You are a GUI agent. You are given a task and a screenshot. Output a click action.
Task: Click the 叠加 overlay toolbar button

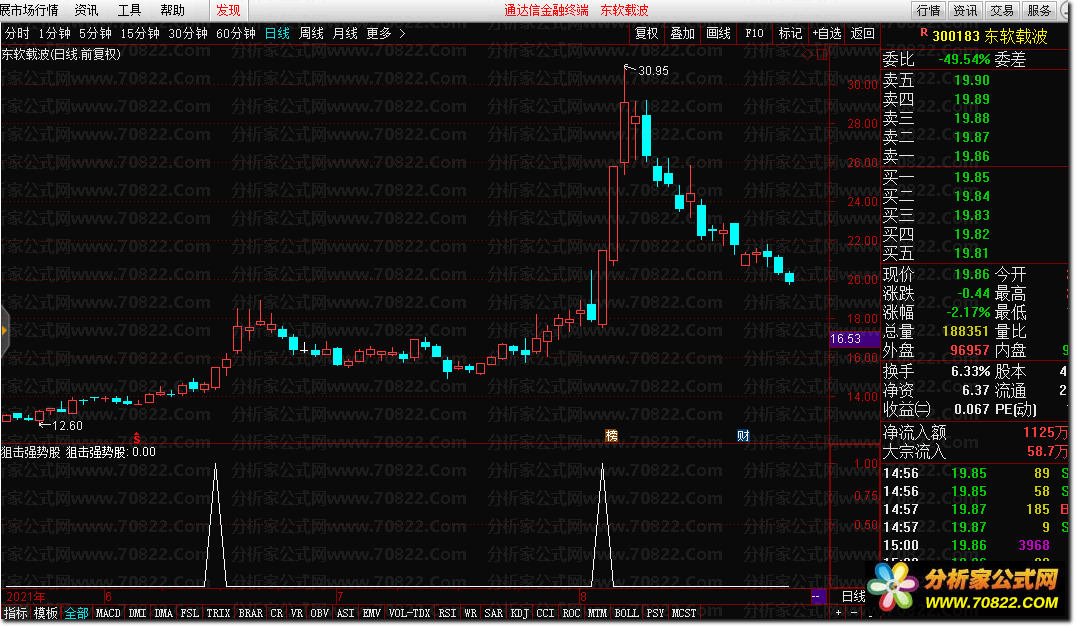[x=682, y=33]
